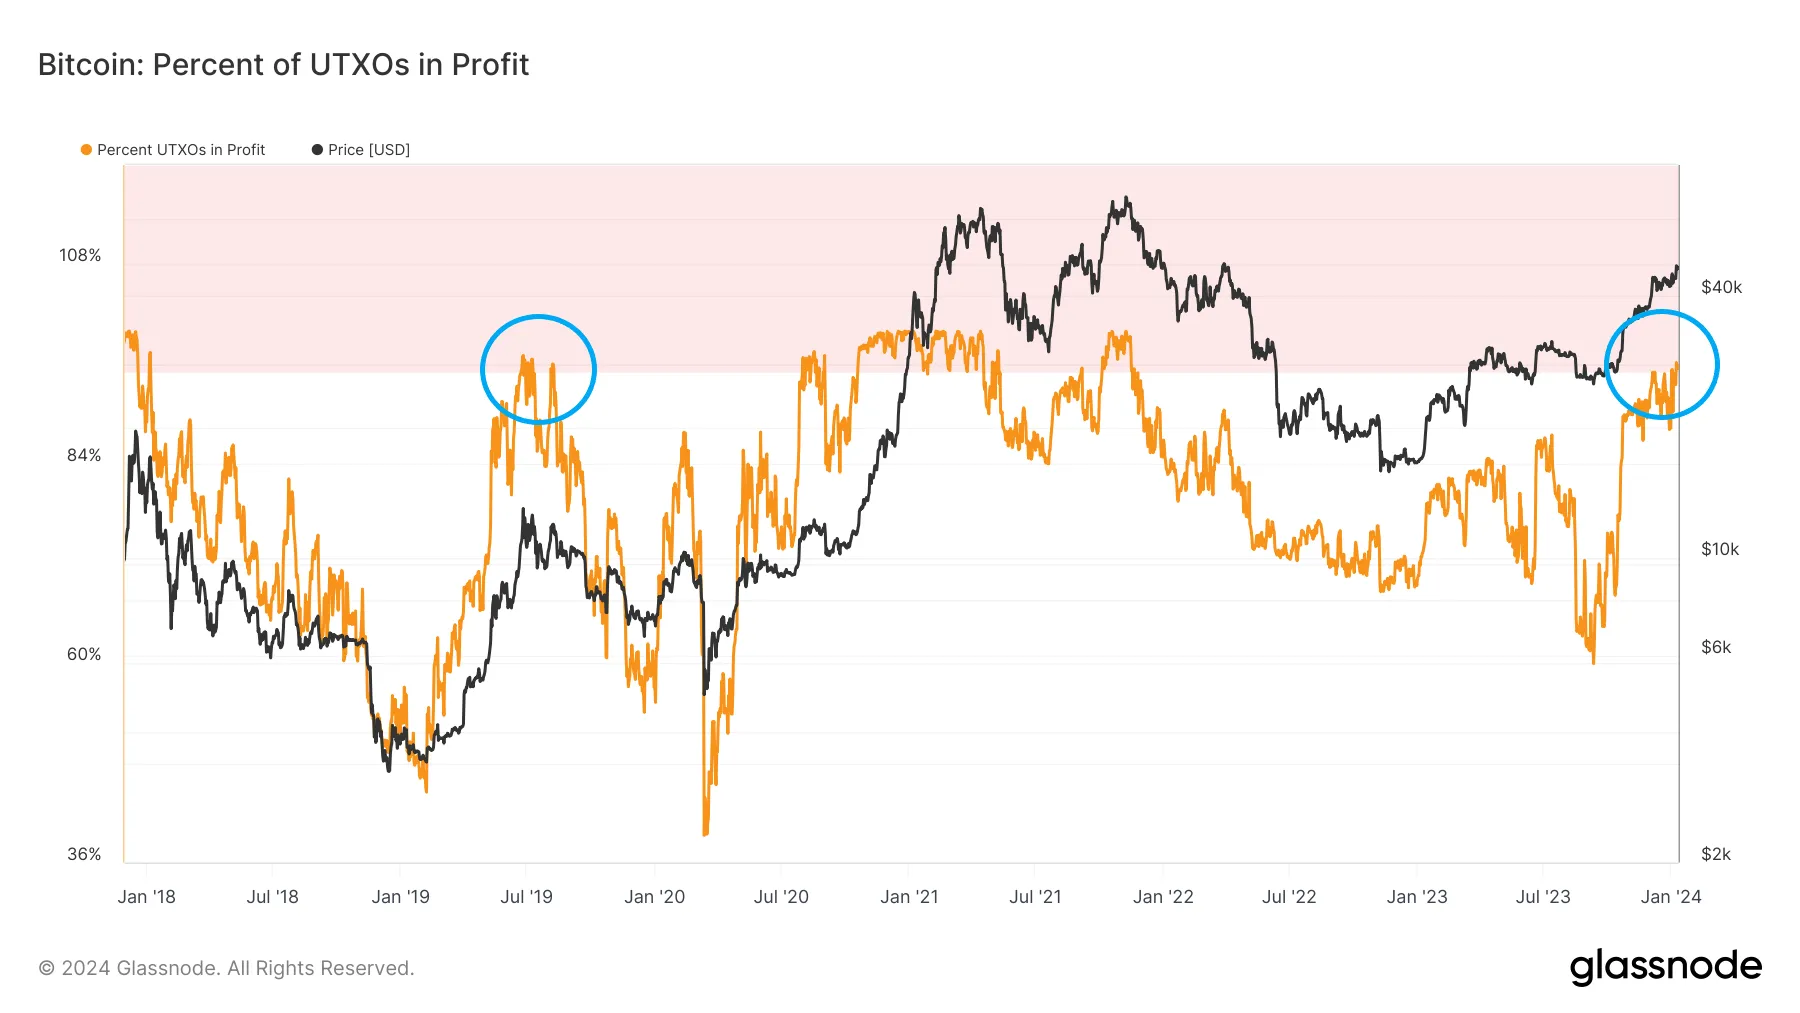Click the $40k right axis label
1800x1013 pixels.
pyautogui.click(x=1721, y=288)
